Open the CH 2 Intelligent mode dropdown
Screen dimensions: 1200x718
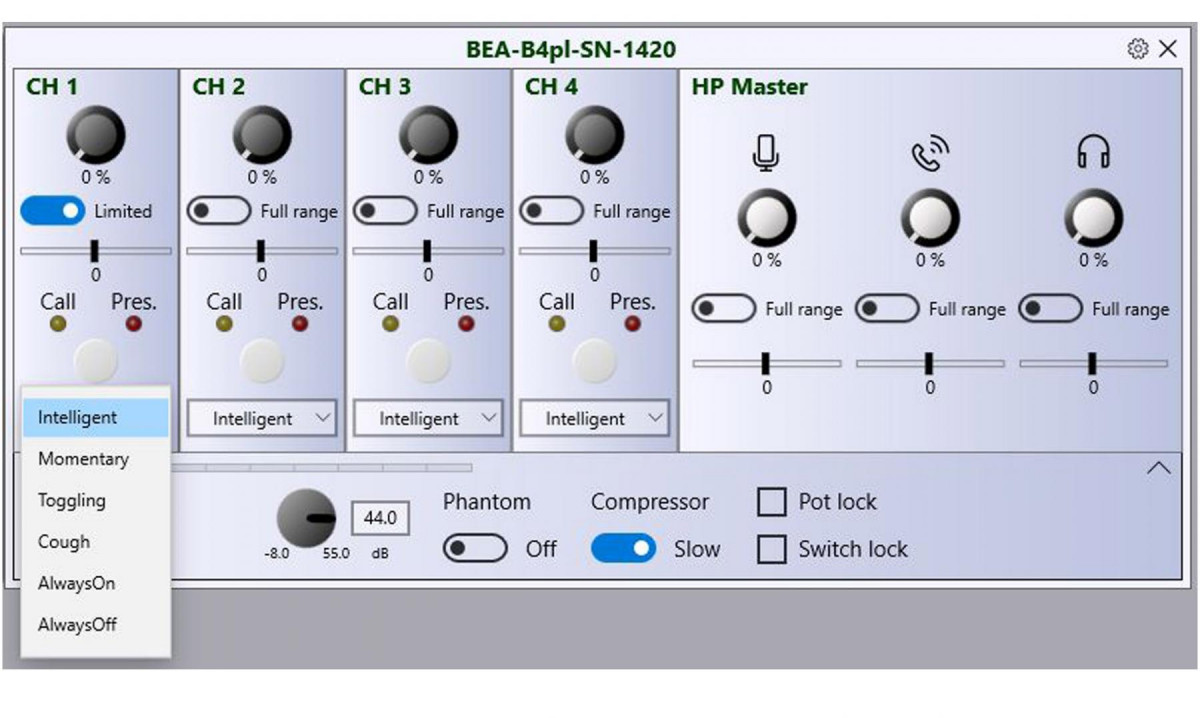click(x=262, y=419)
